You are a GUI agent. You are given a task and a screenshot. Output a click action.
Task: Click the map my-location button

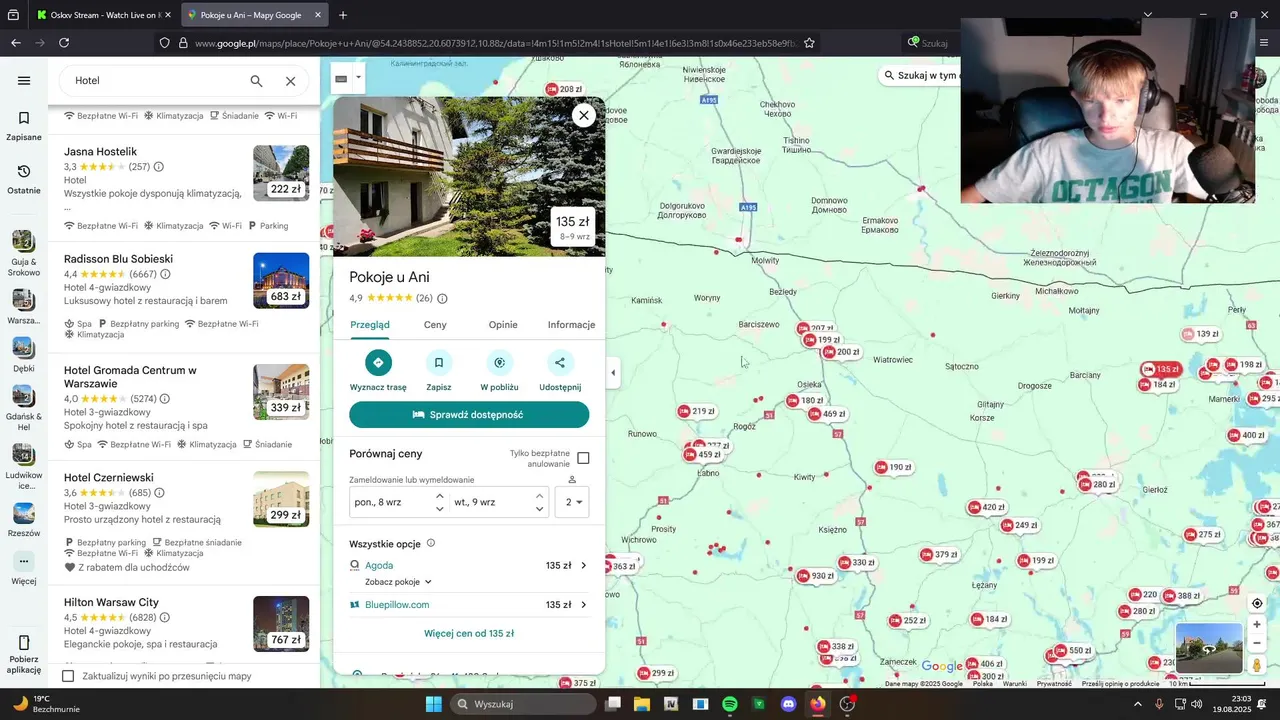[1257, 603]
